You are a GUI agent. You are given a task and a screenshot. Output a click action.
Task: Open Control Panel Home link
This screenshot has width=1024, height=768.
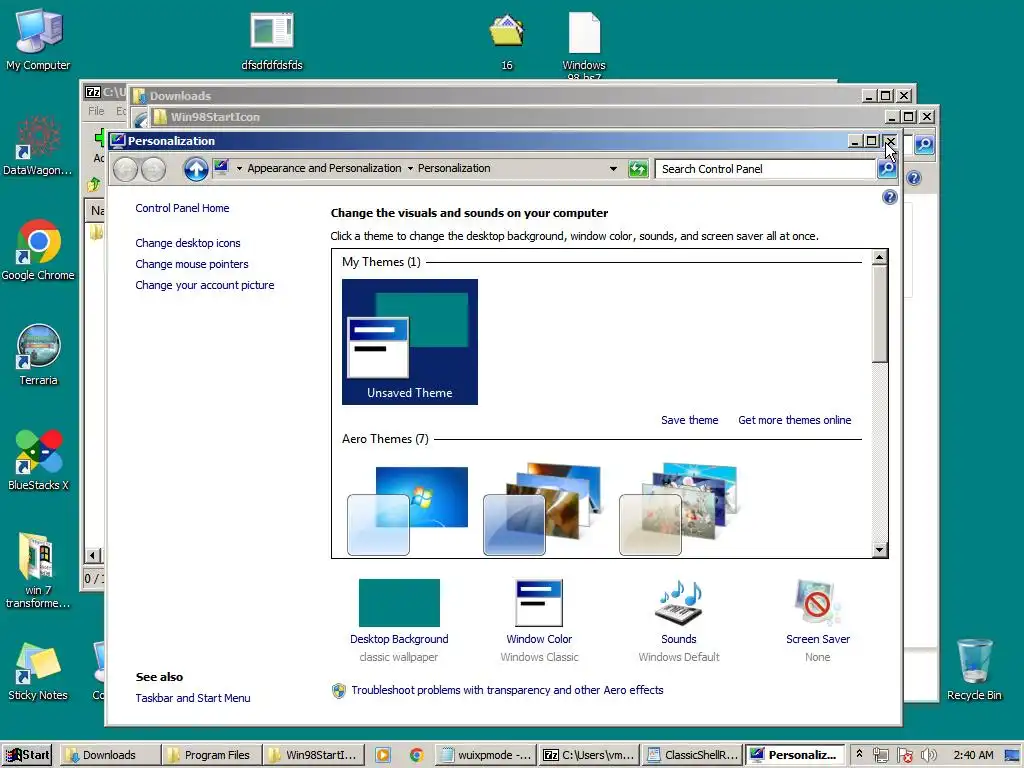(182, 208)
